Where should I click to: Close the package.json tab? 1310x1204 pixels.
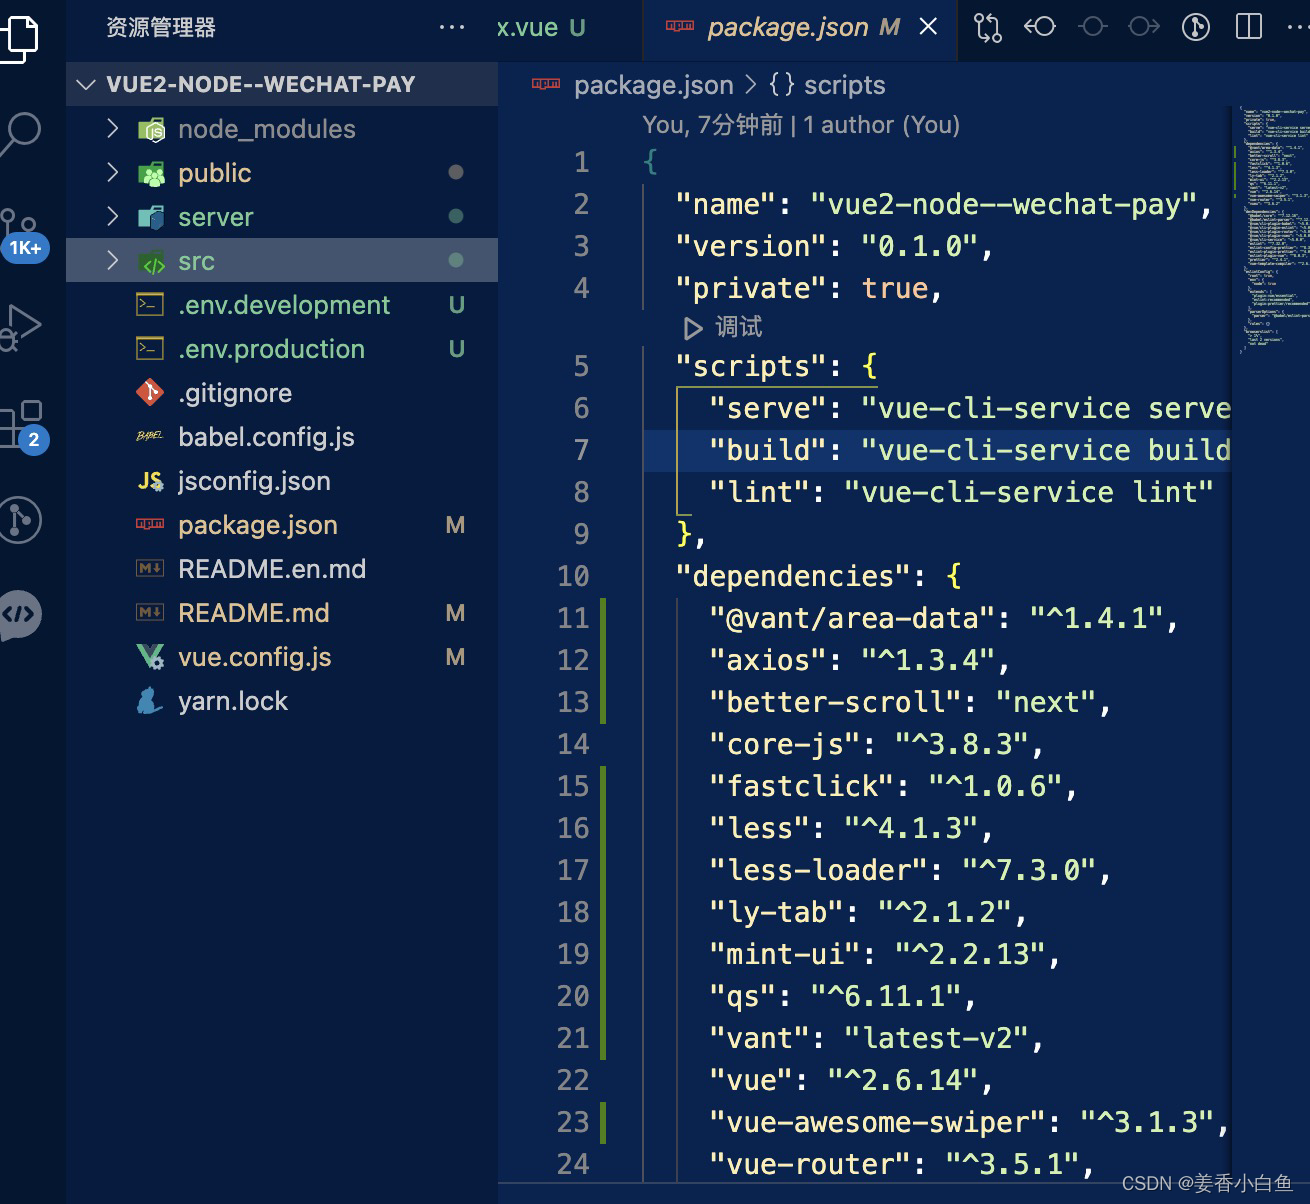(x=928, y=27)
